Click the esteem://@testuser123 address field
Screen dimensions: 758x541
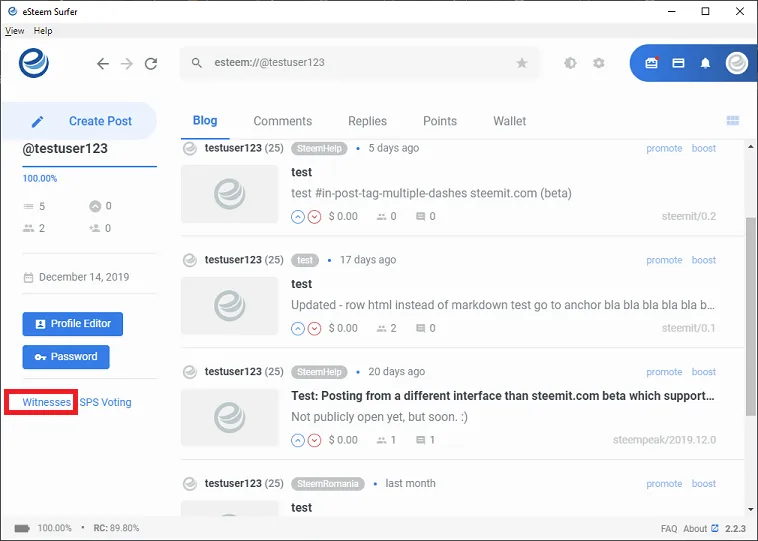[x=360, y=63]
